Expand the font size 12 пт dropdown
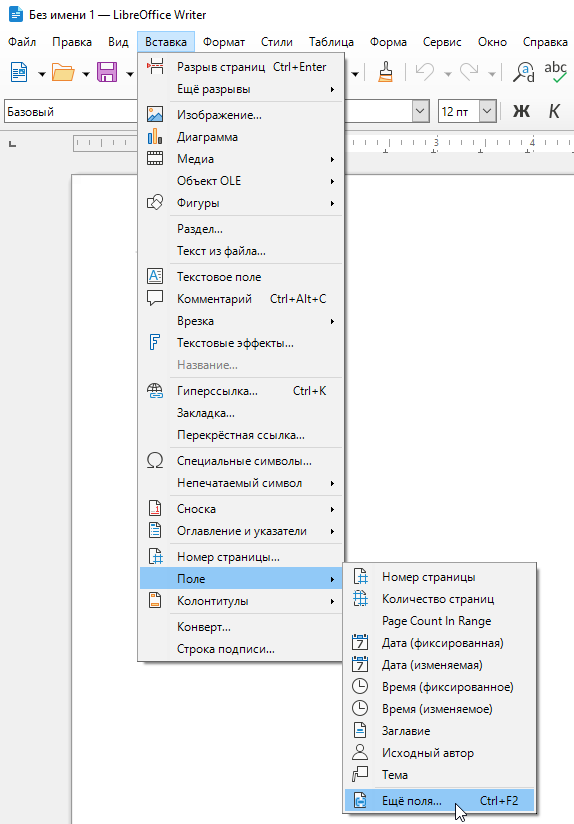This screenshot has width=574, height=824. (x=487, y=111)
